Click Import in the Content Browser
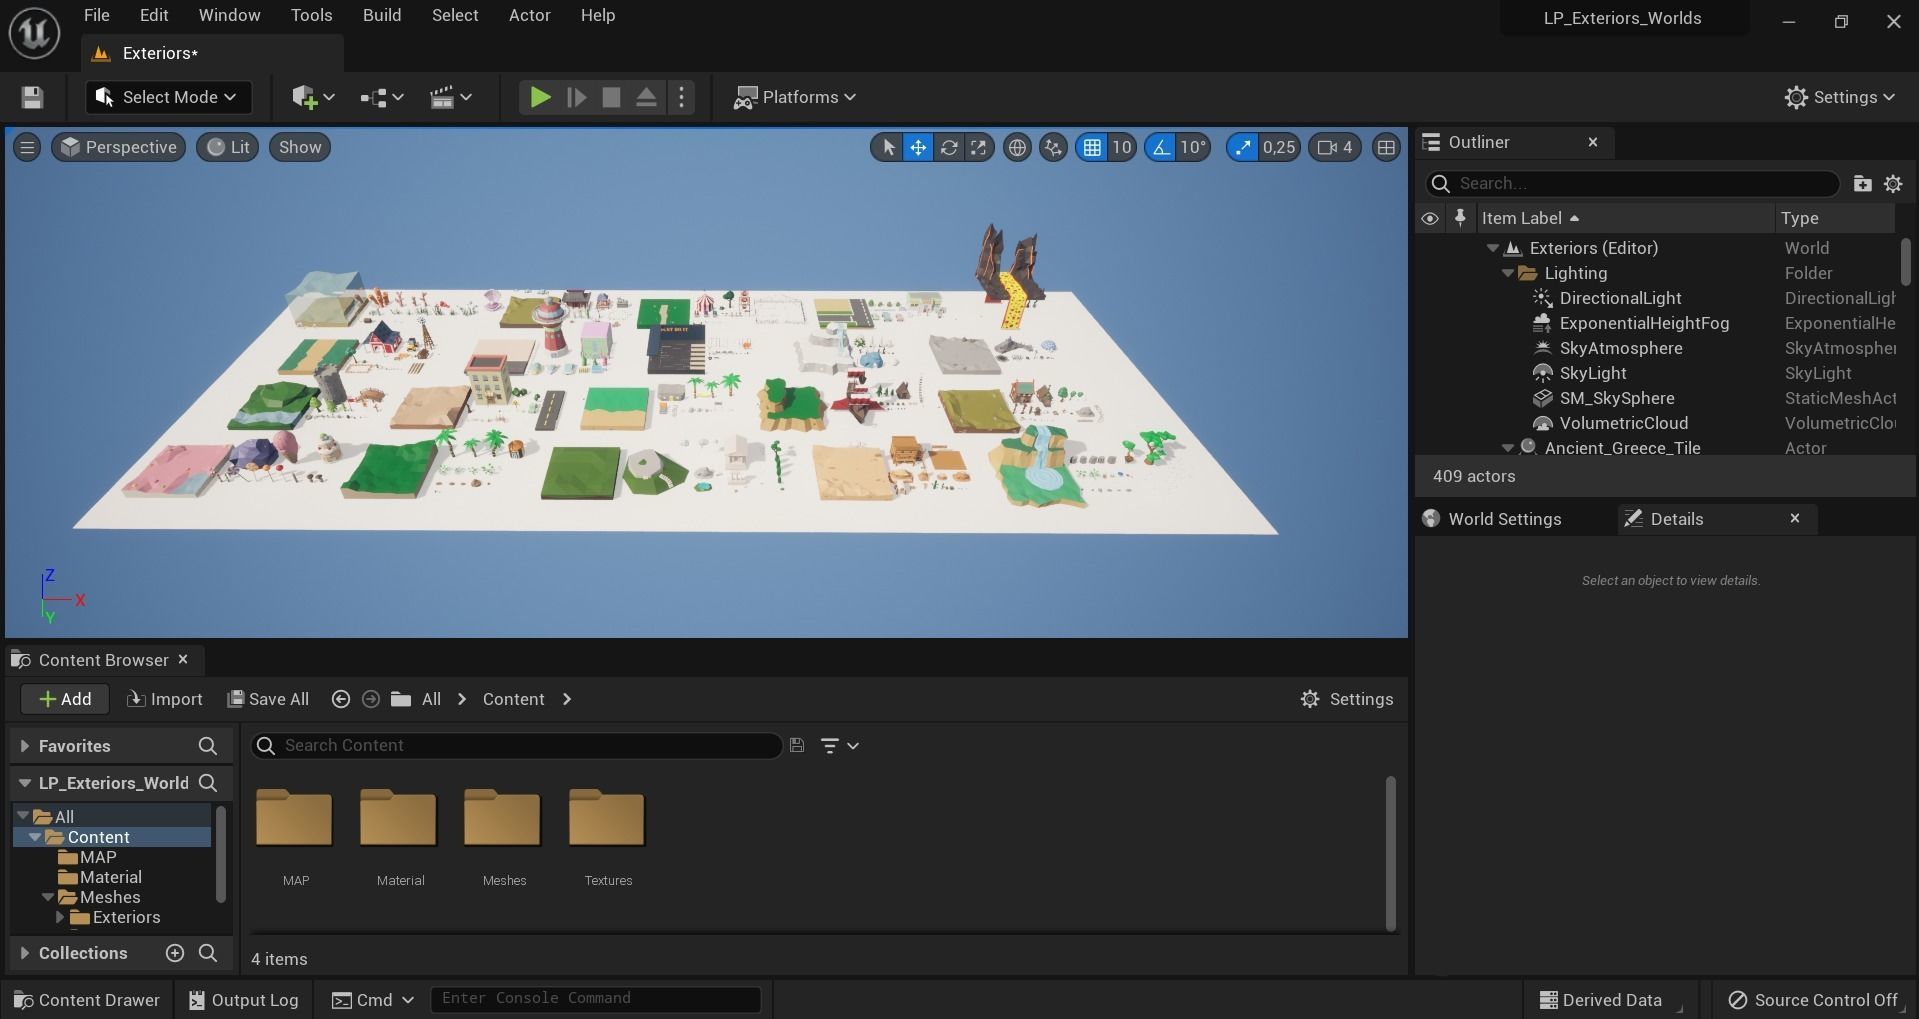Image resolution: width=1919 pixels, height=1019 pixels. (x=165, y=699)
